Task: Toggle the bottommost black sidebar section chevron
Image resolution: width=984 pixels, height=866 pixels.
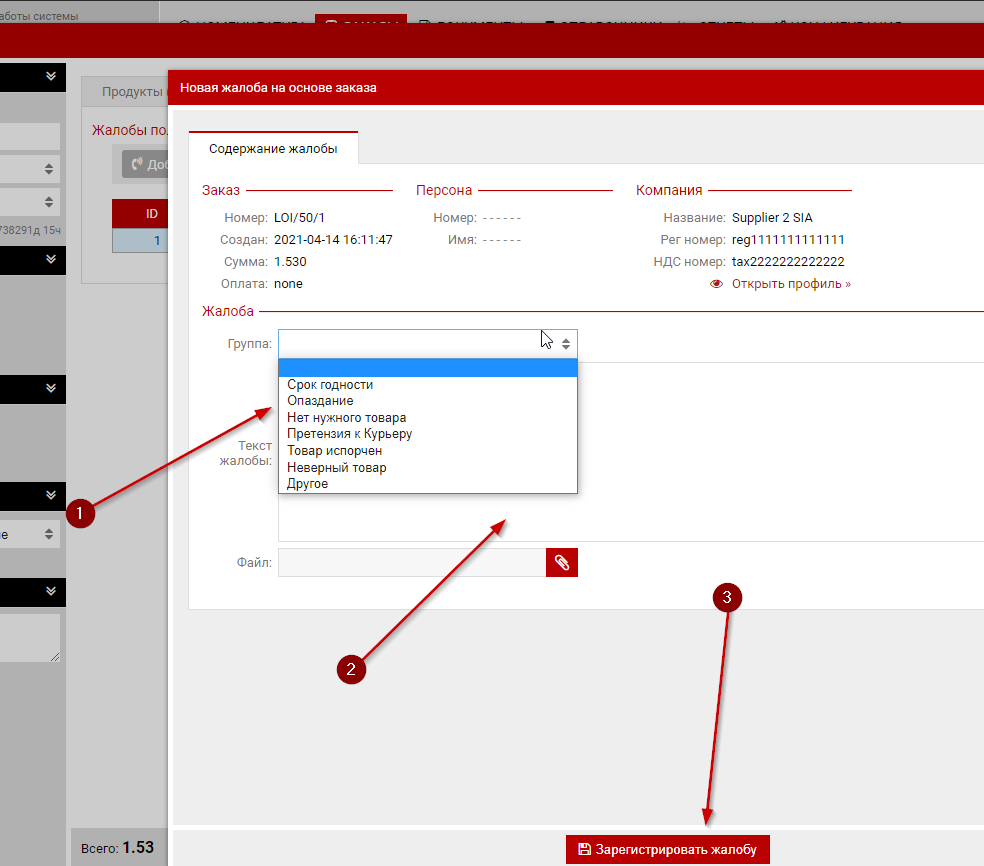Action: click(51, 591)
